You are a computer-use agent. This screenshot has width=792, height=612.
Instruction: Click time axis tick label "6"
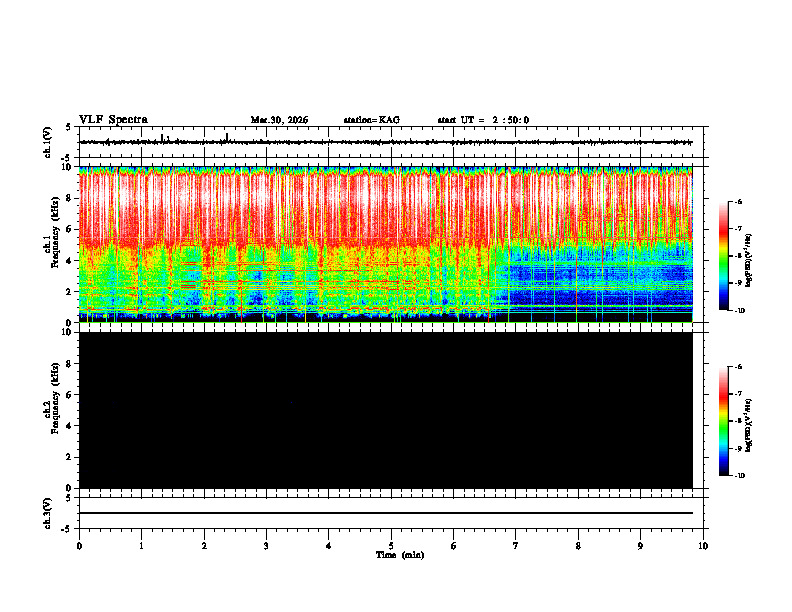(454, 546)
